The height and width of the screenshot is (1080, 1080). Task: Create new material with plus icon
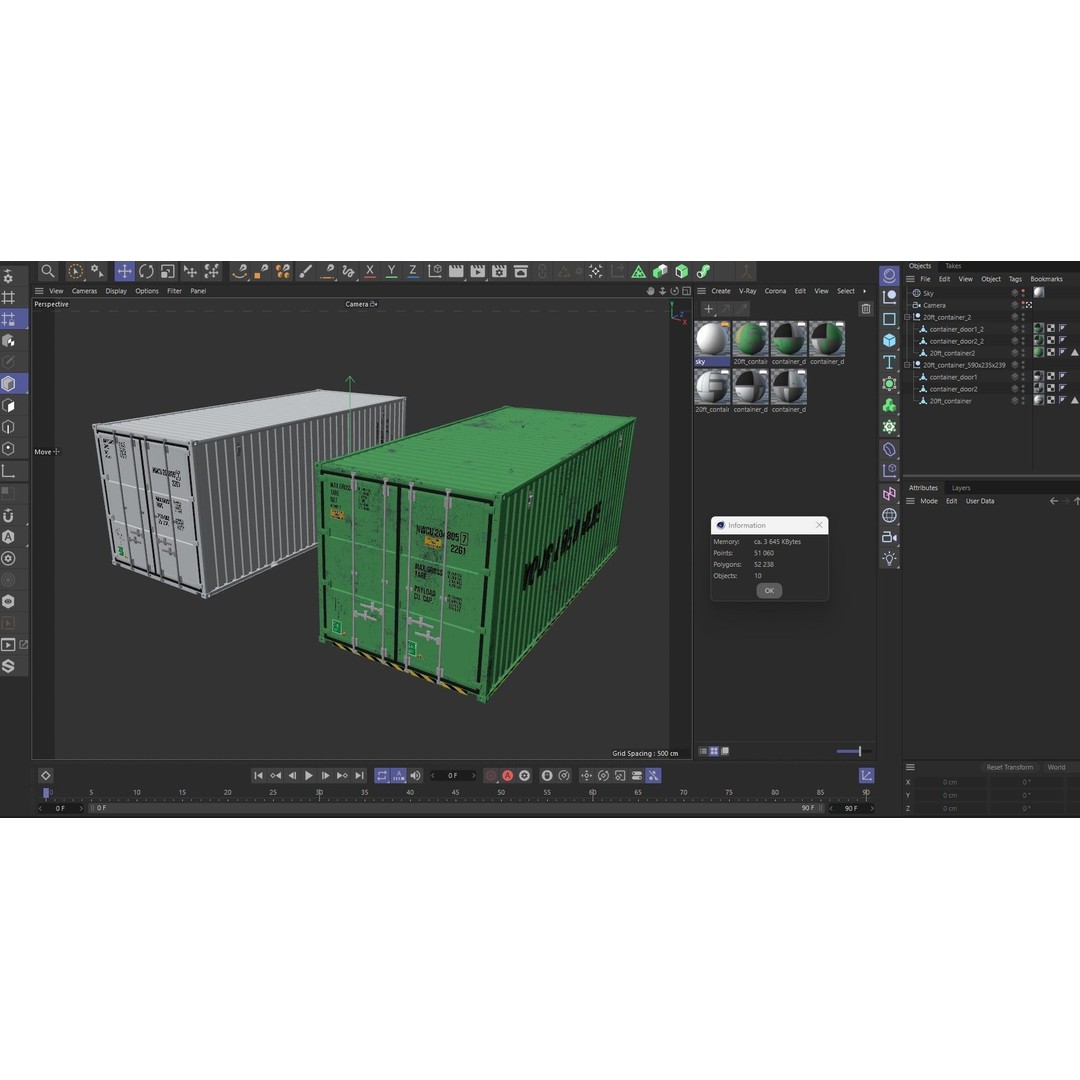click(x=708, y=309)
